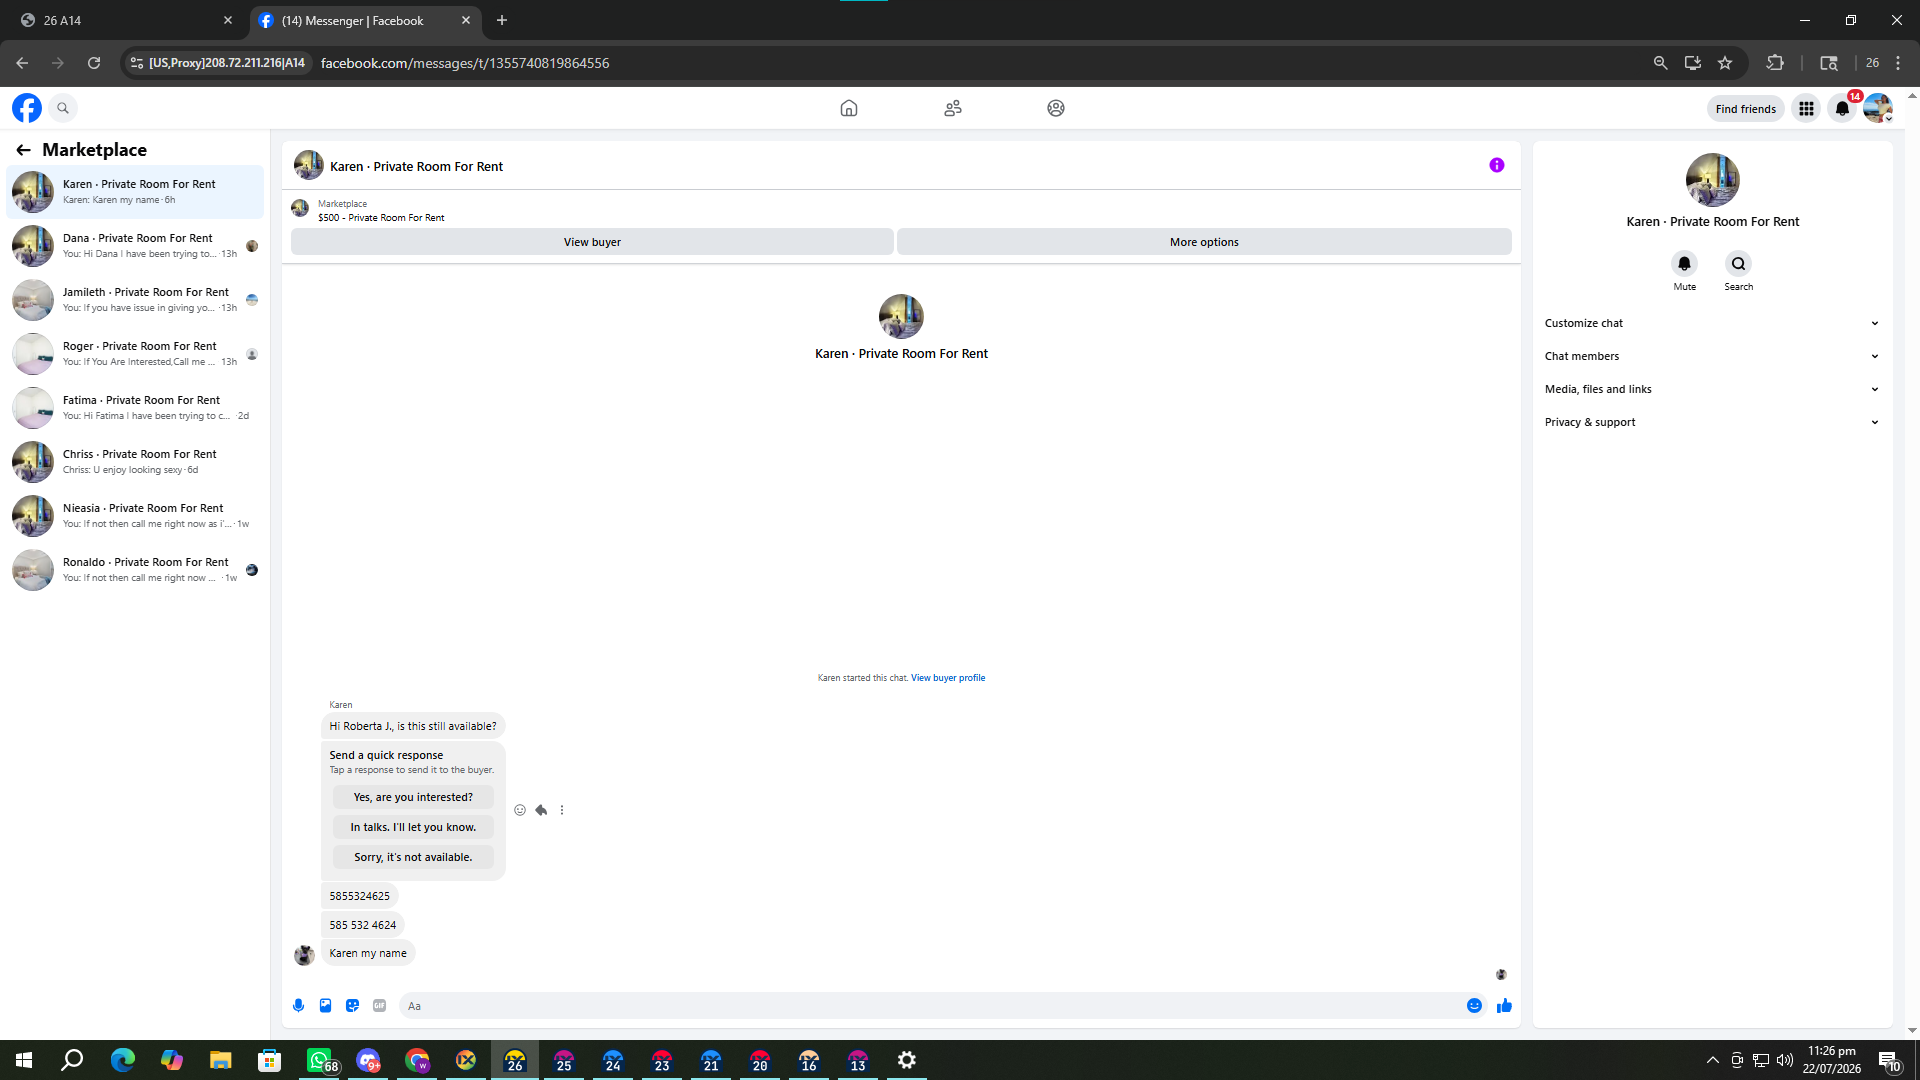Open WhatsApp from the taskbar
This screenshot has height=1080, width=1920.
coord(320,1060)
